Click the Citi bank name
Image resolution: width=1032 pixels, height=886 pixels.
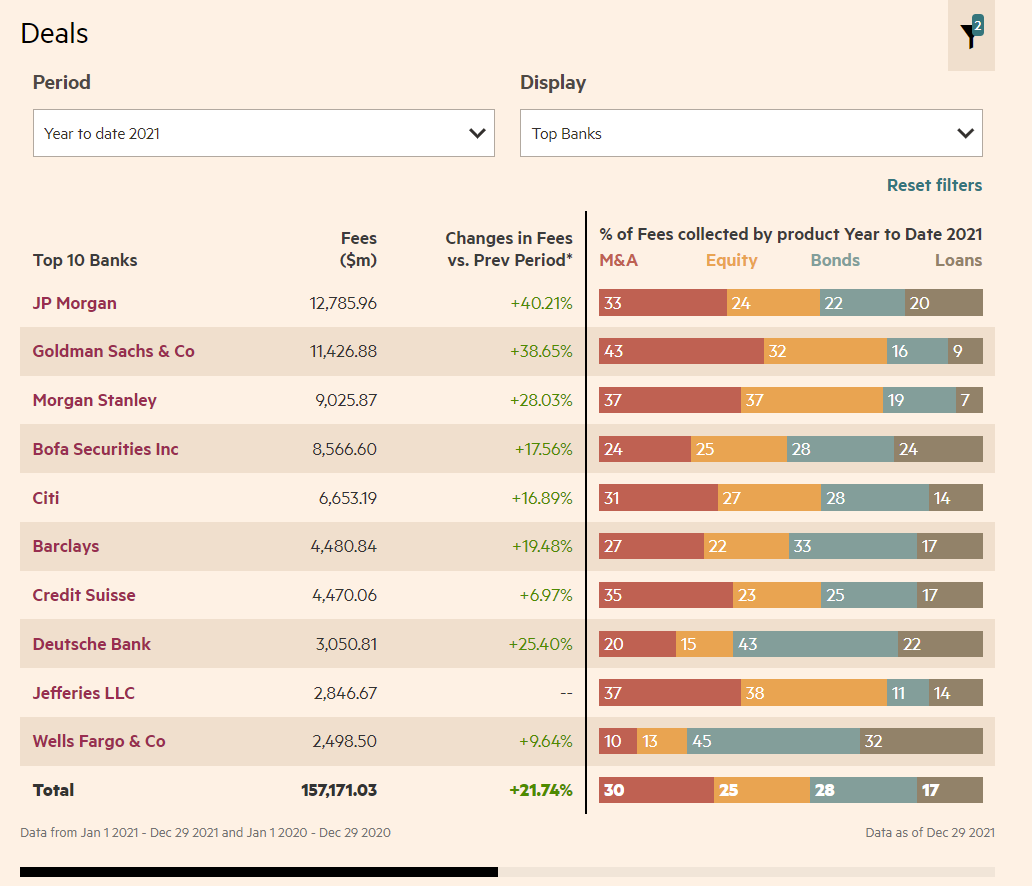[46, 498]
